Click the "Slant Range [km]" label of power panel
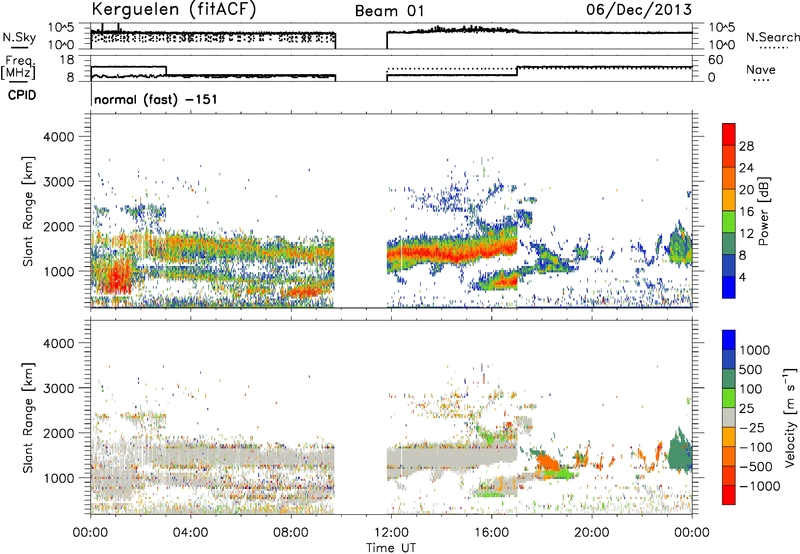 coord(28,211)
